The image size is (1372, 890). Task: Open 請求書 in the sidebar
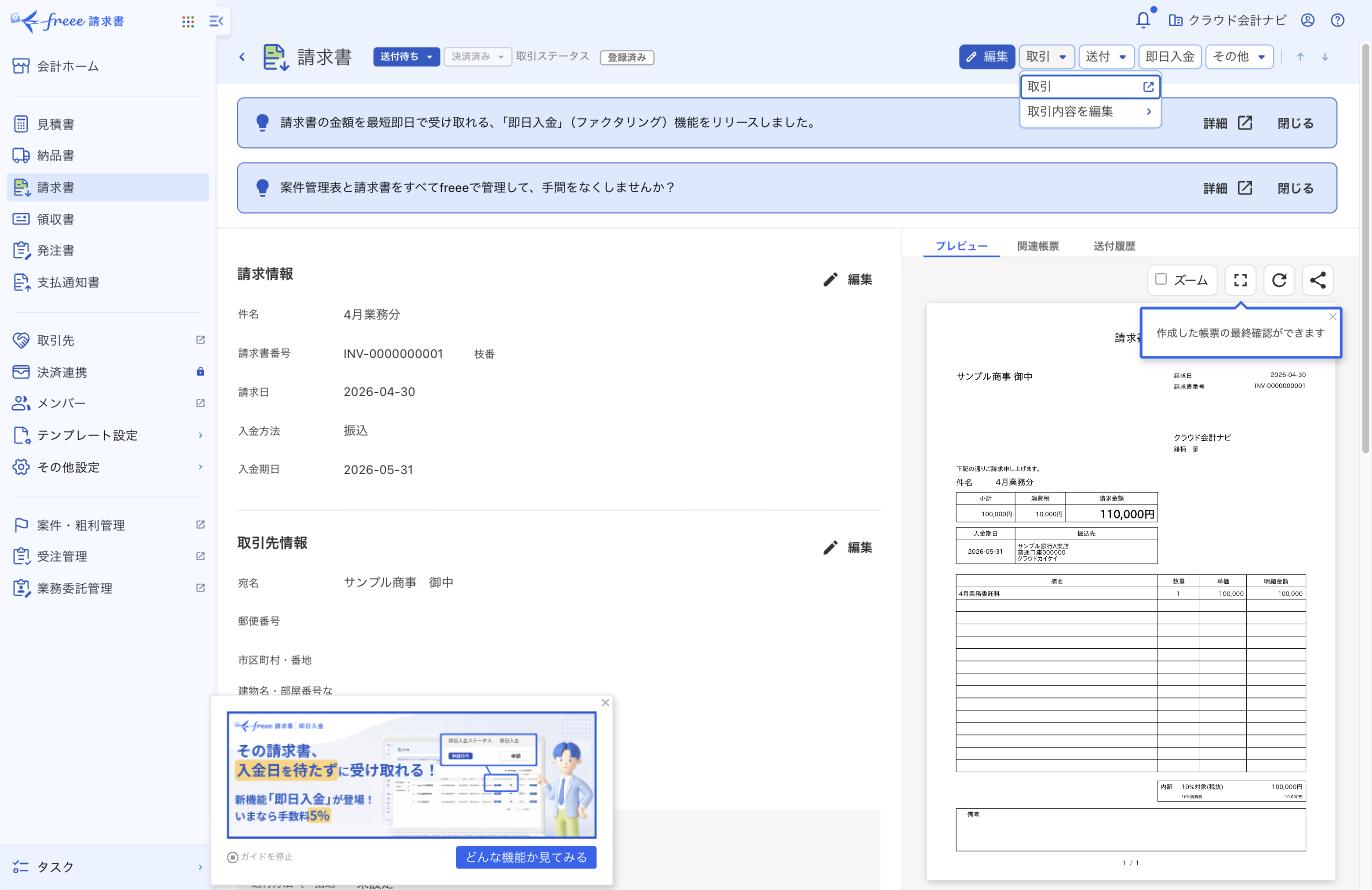108,187
